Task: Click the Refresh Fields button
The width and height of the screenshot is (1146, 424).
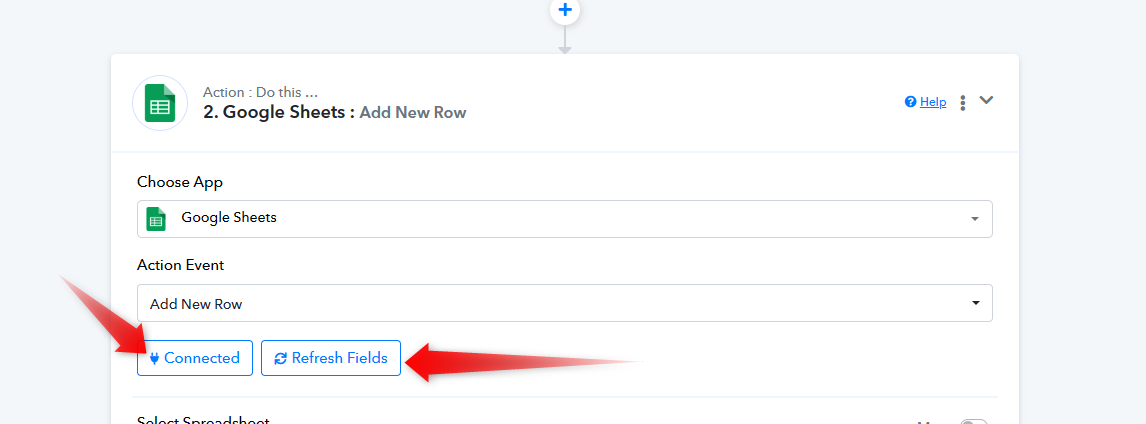Action: coord(331,358)
